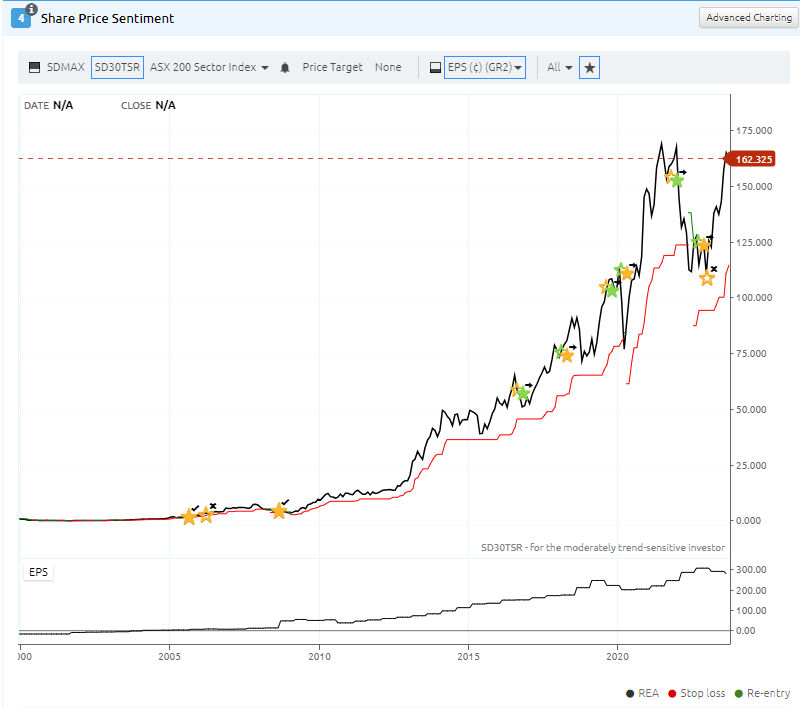The height and width of the screenshot is (708, 800).
Task: Click the hollow orange star near 2023
Action: point(707,278)
